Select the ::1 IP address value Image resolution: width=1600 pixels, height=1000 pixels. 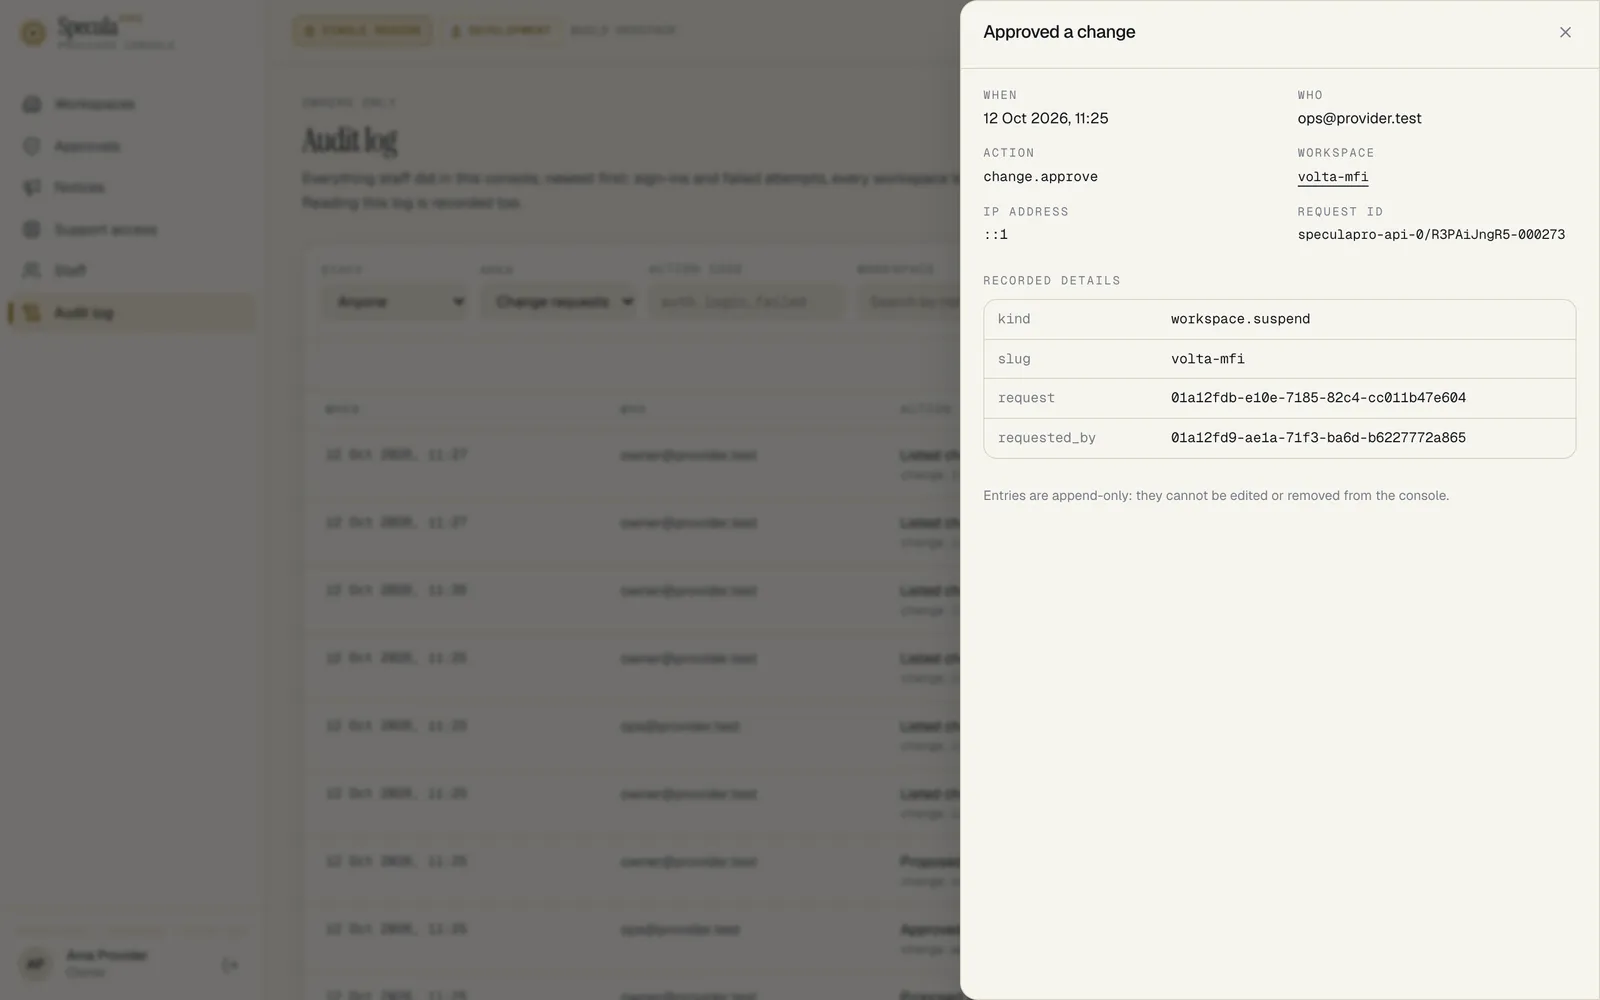(x=995, y=235)
